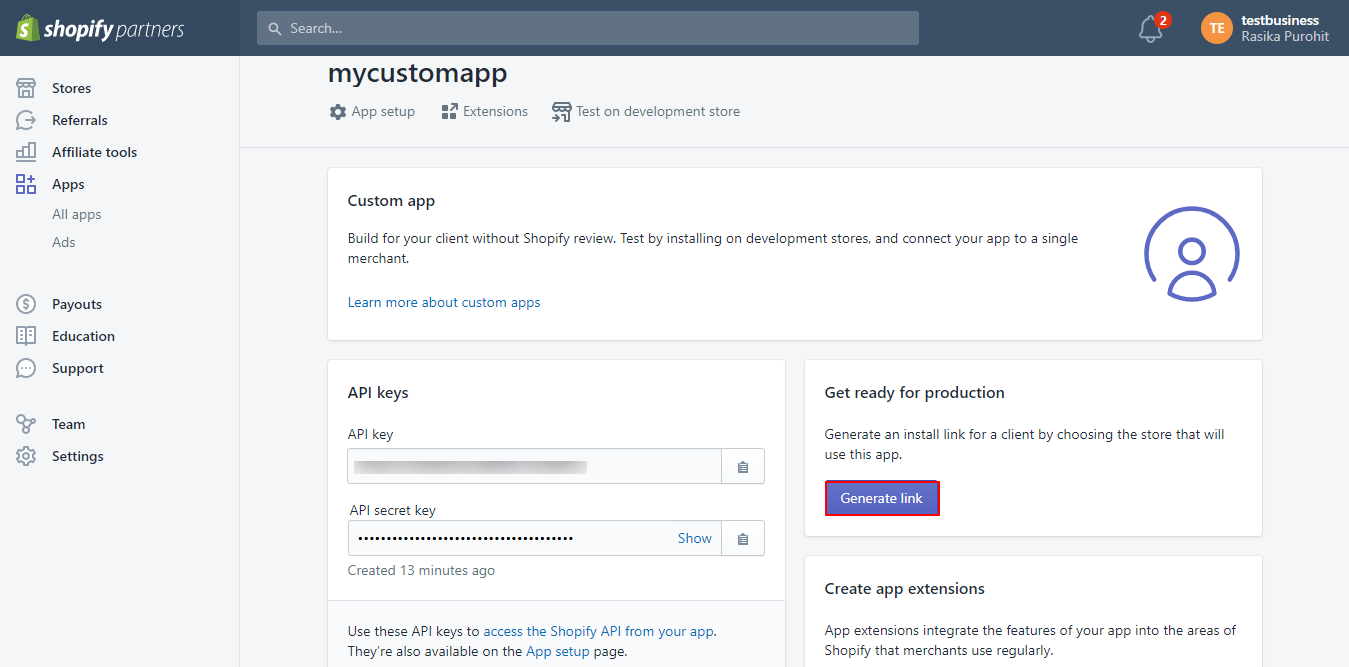The height and width of the screenshot is (667, 1349).
Task: Click the Apps grid icon
Action: tap(26, 184)
